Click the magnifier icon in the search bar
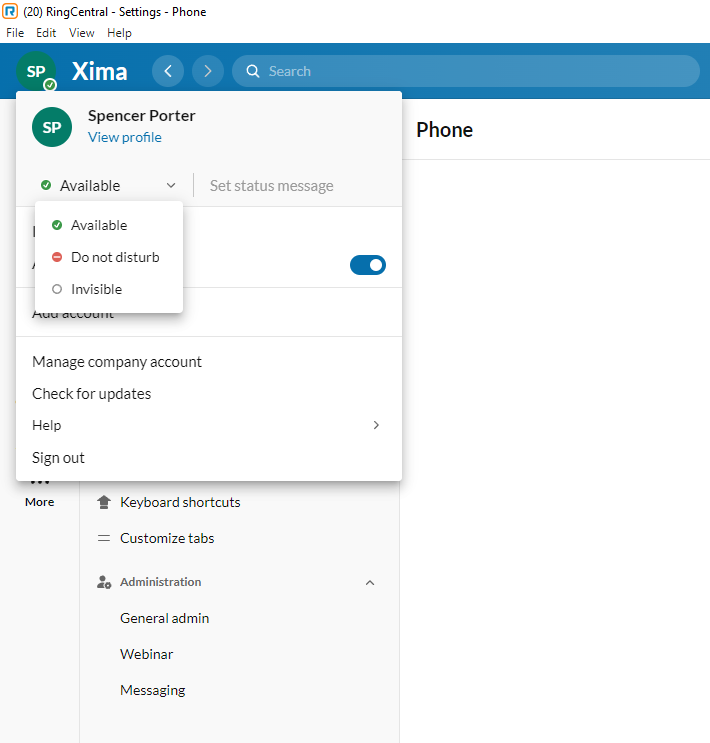The width and height of the screenshot is (710, 743). [253, 71]
